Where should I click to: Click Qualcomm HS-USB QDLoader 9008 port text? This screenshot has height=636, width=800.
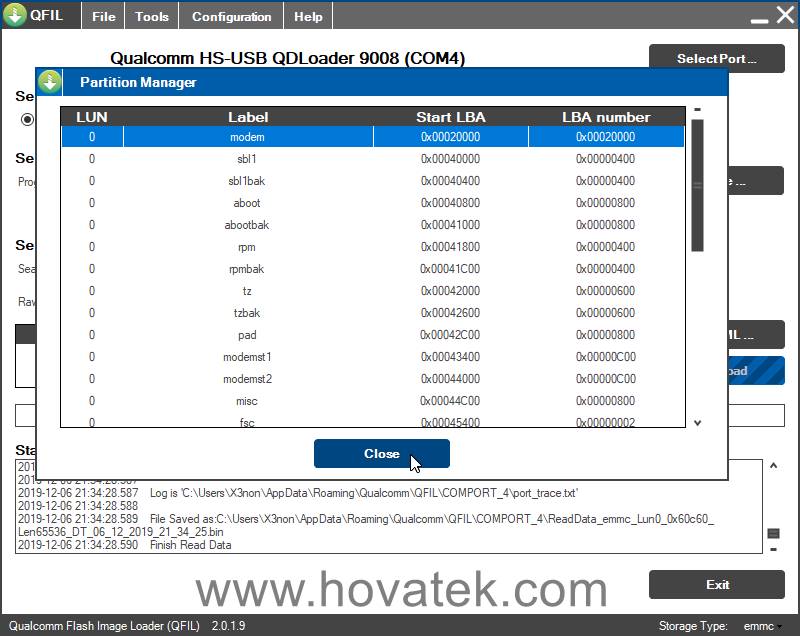click(288, 58)
